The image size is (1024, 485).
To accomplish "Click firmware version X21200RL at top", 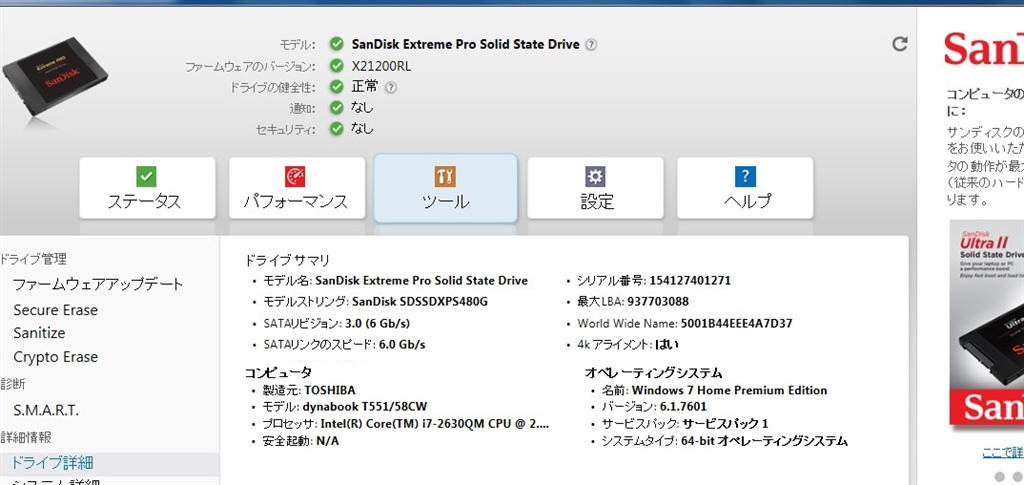I will [x=381, y=66].
